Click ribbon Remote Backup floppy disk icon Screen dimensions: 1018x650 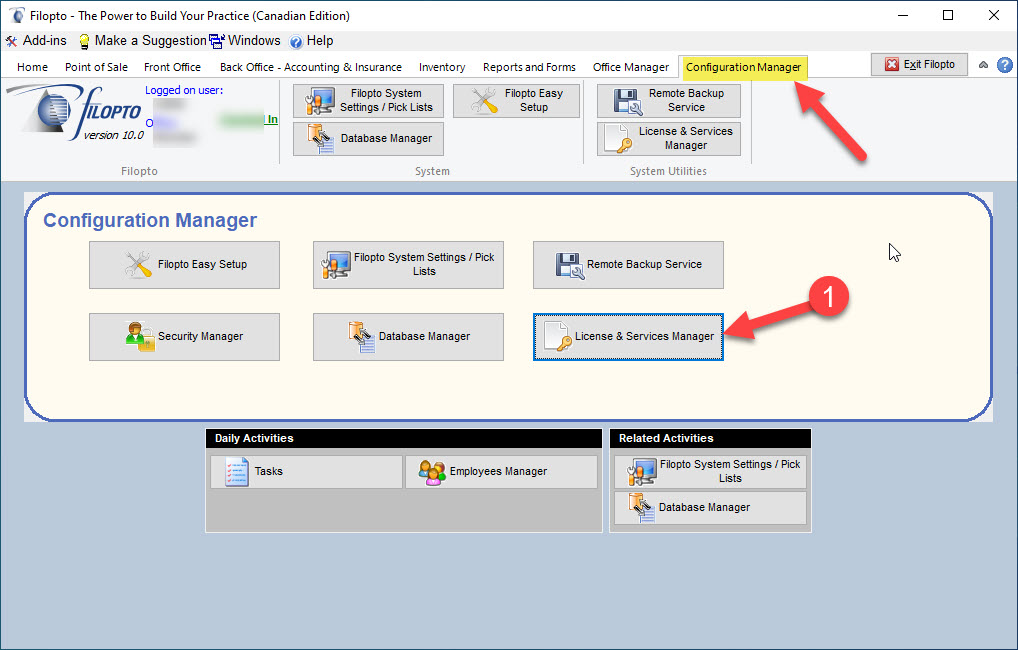point(628,101)
